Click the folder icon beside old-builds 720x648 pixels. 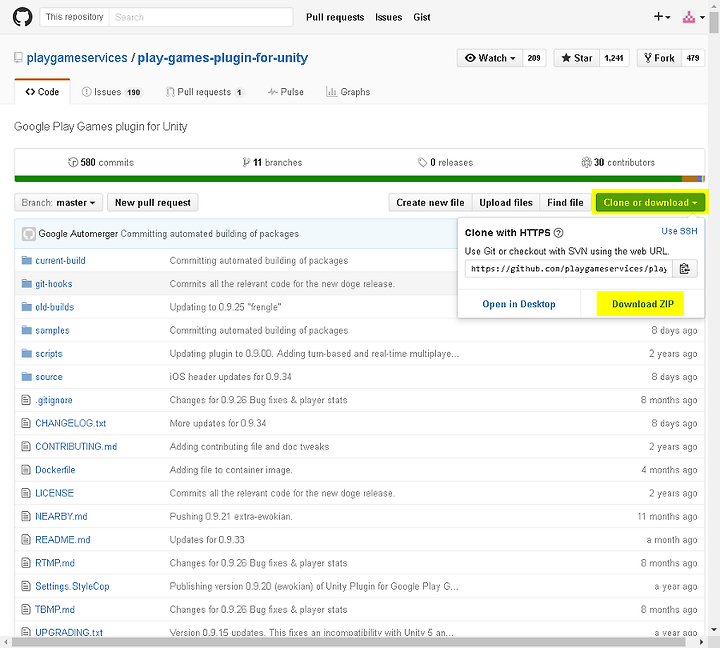point(27,307)
